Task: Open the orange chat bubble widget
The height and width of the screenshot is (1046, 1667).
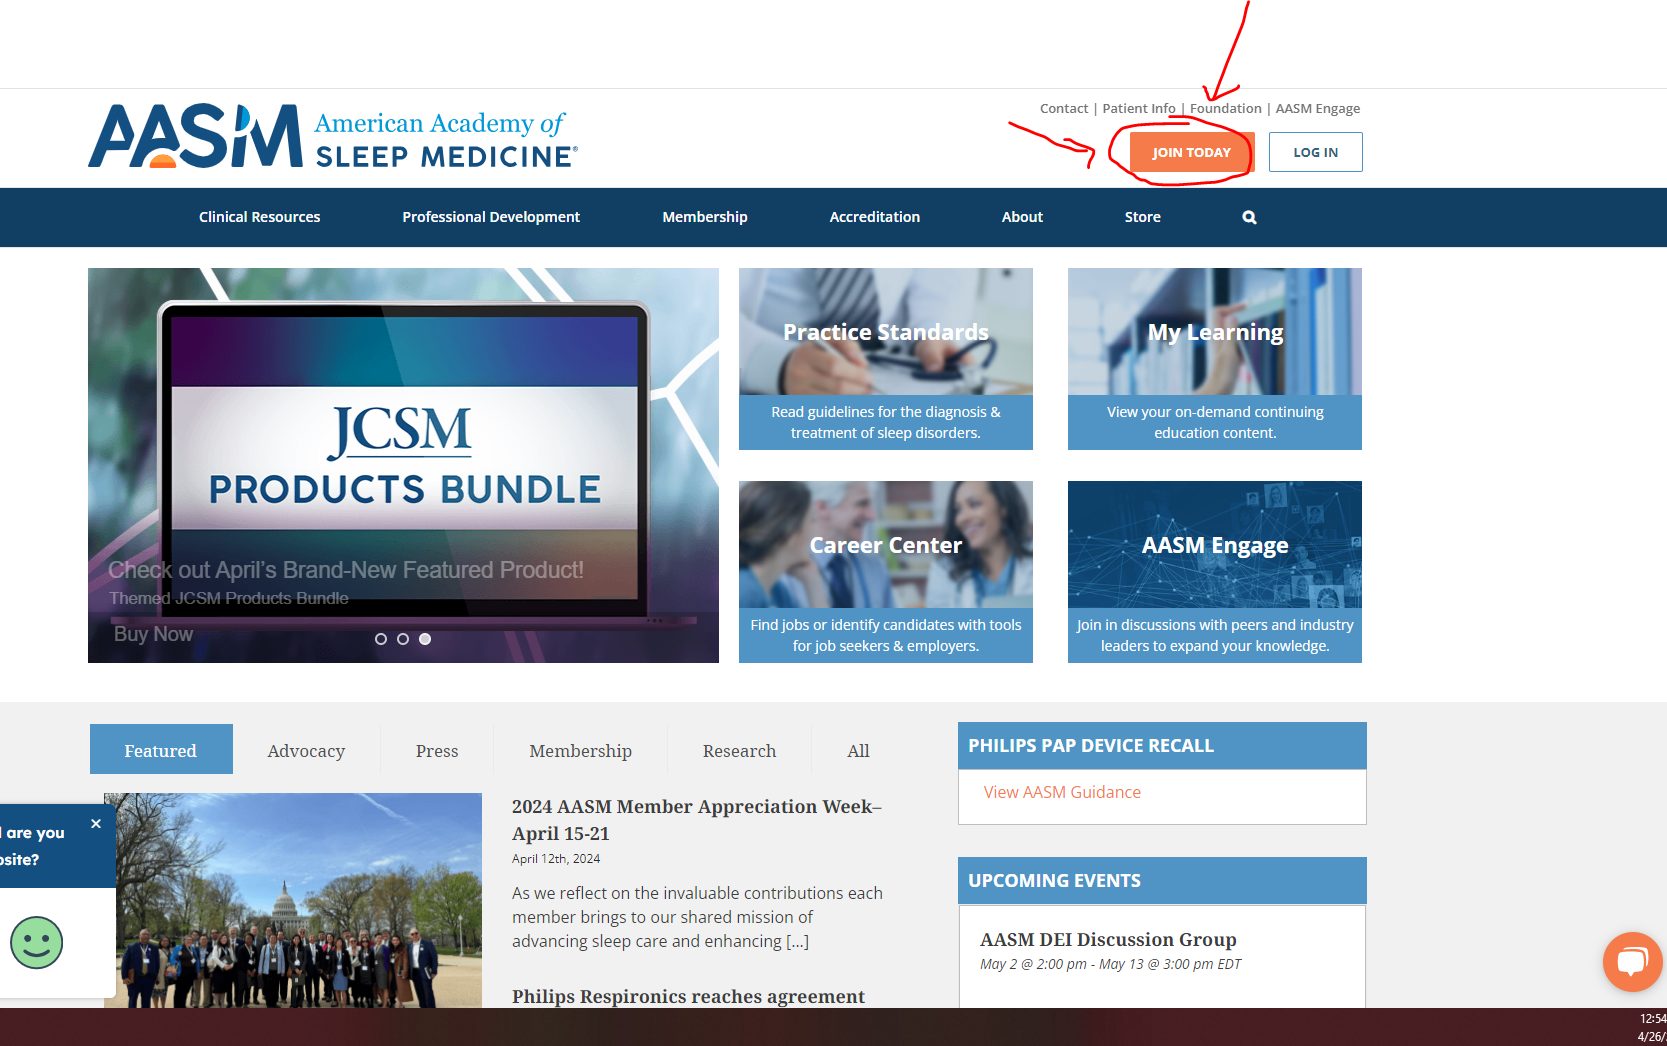Action: 1632,961
